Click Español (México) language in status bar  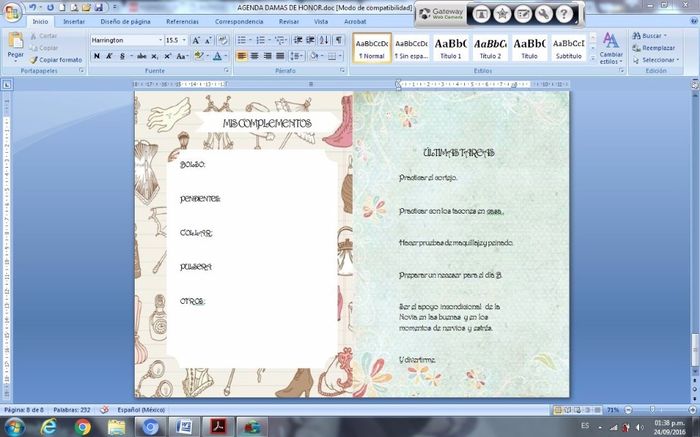pyautogui.click(x=141, y=410)
